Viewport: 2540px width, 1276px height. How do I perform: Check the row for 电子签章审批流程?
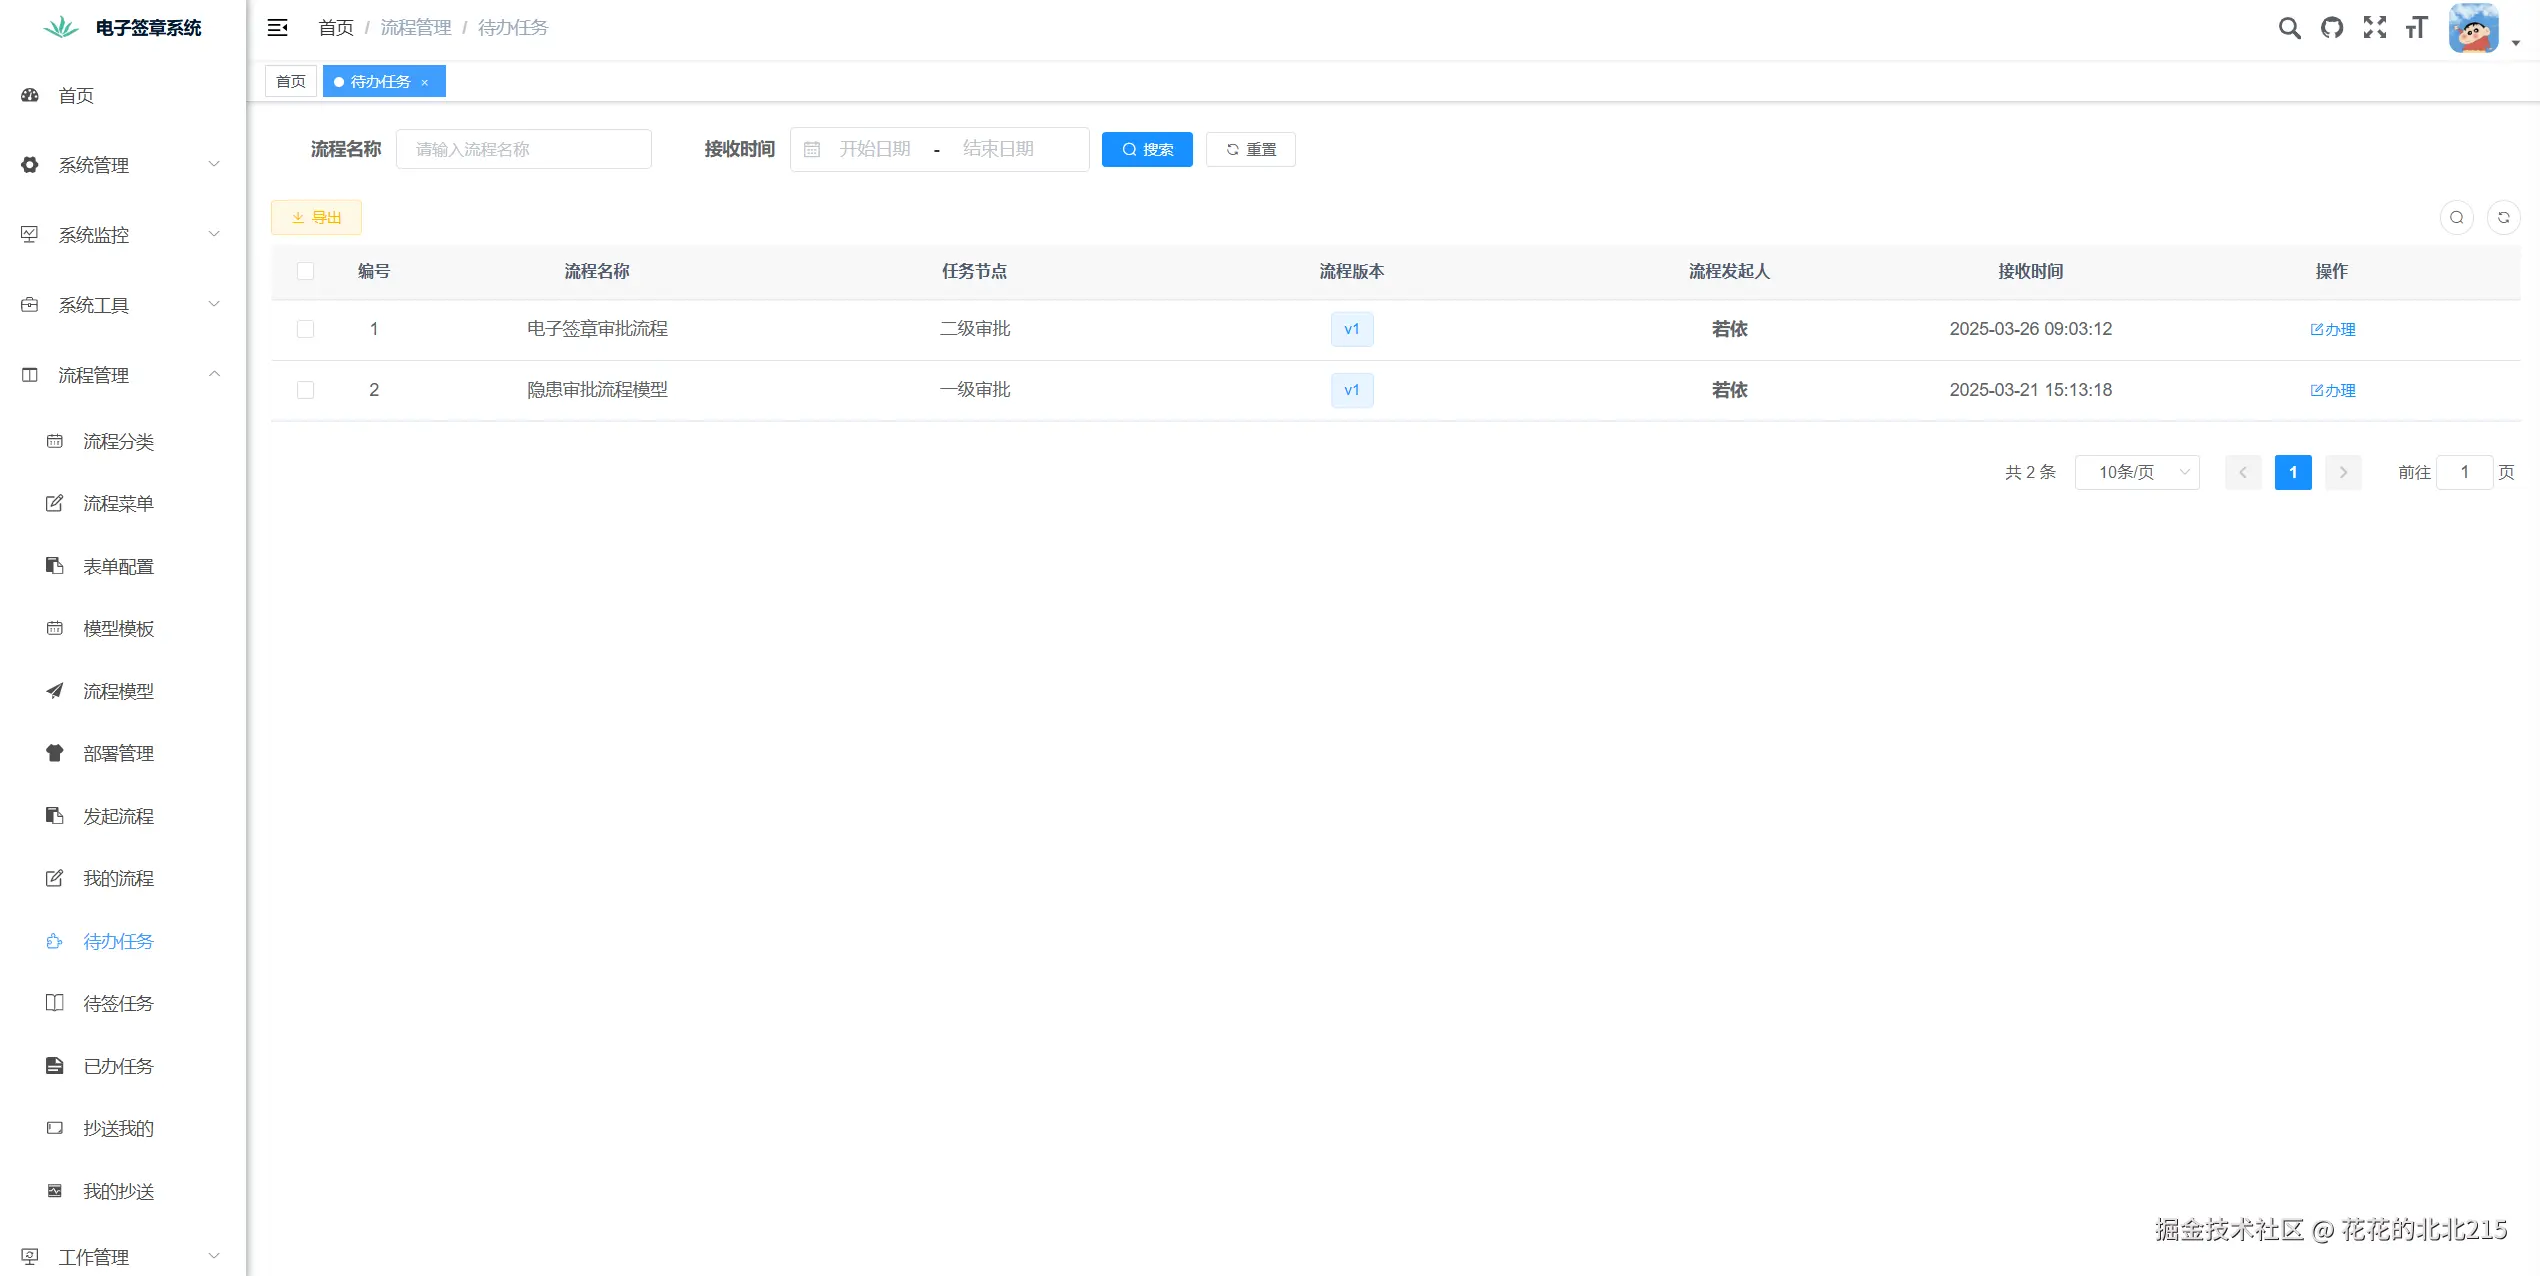(x=305, y=329)
